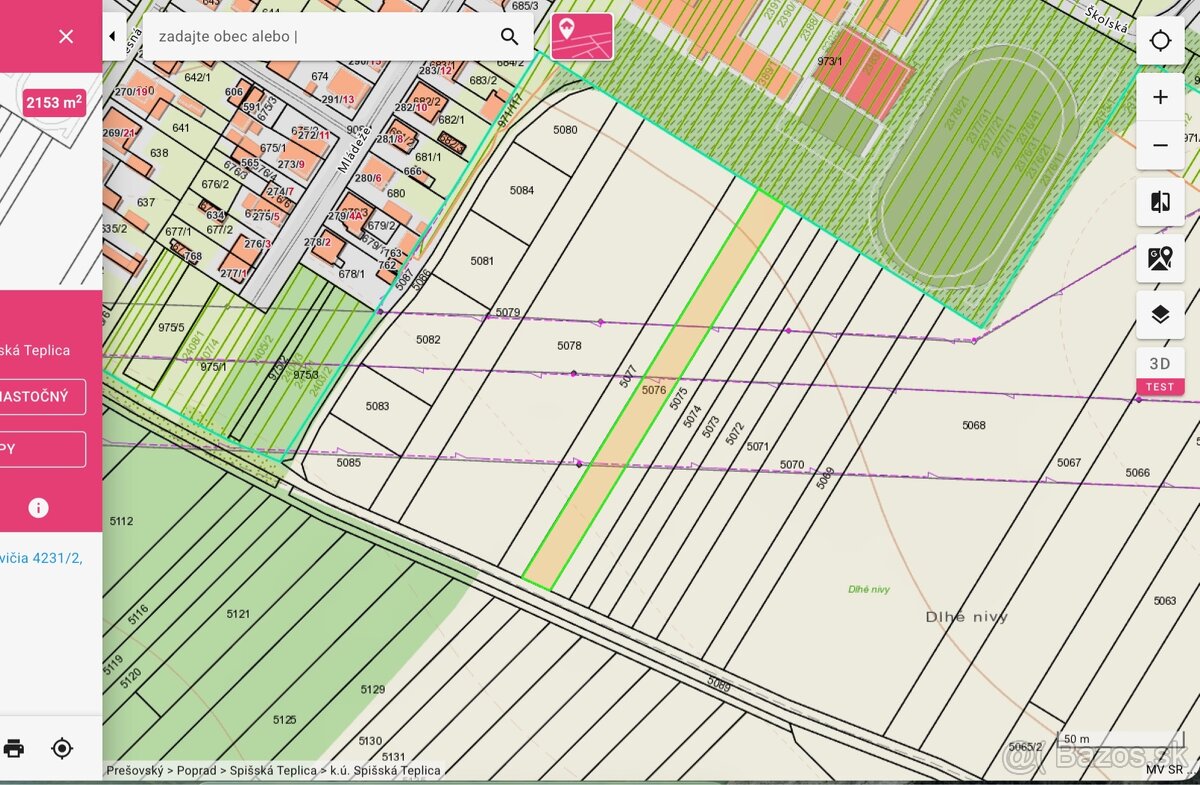Select parcel 5068 on the map
The height and width of the screenshot is (785, 1200).
pos(974,425)
